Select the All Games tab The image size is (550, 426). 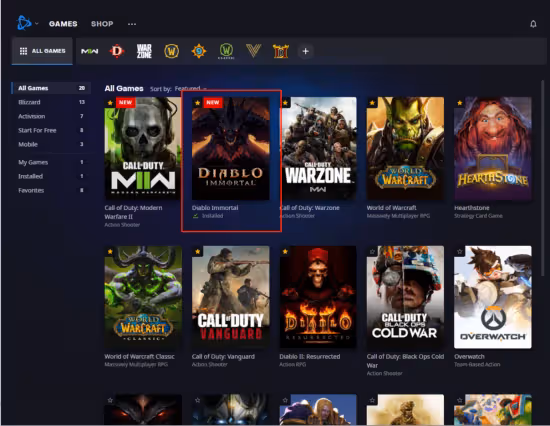coord(42,51)
